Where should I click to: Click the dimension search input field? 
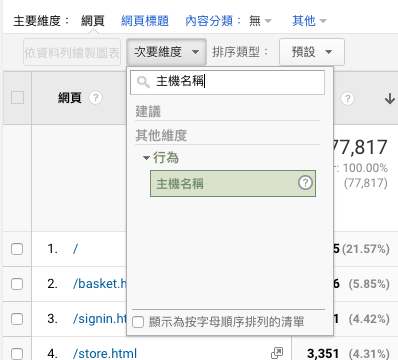tap(227, 82)
